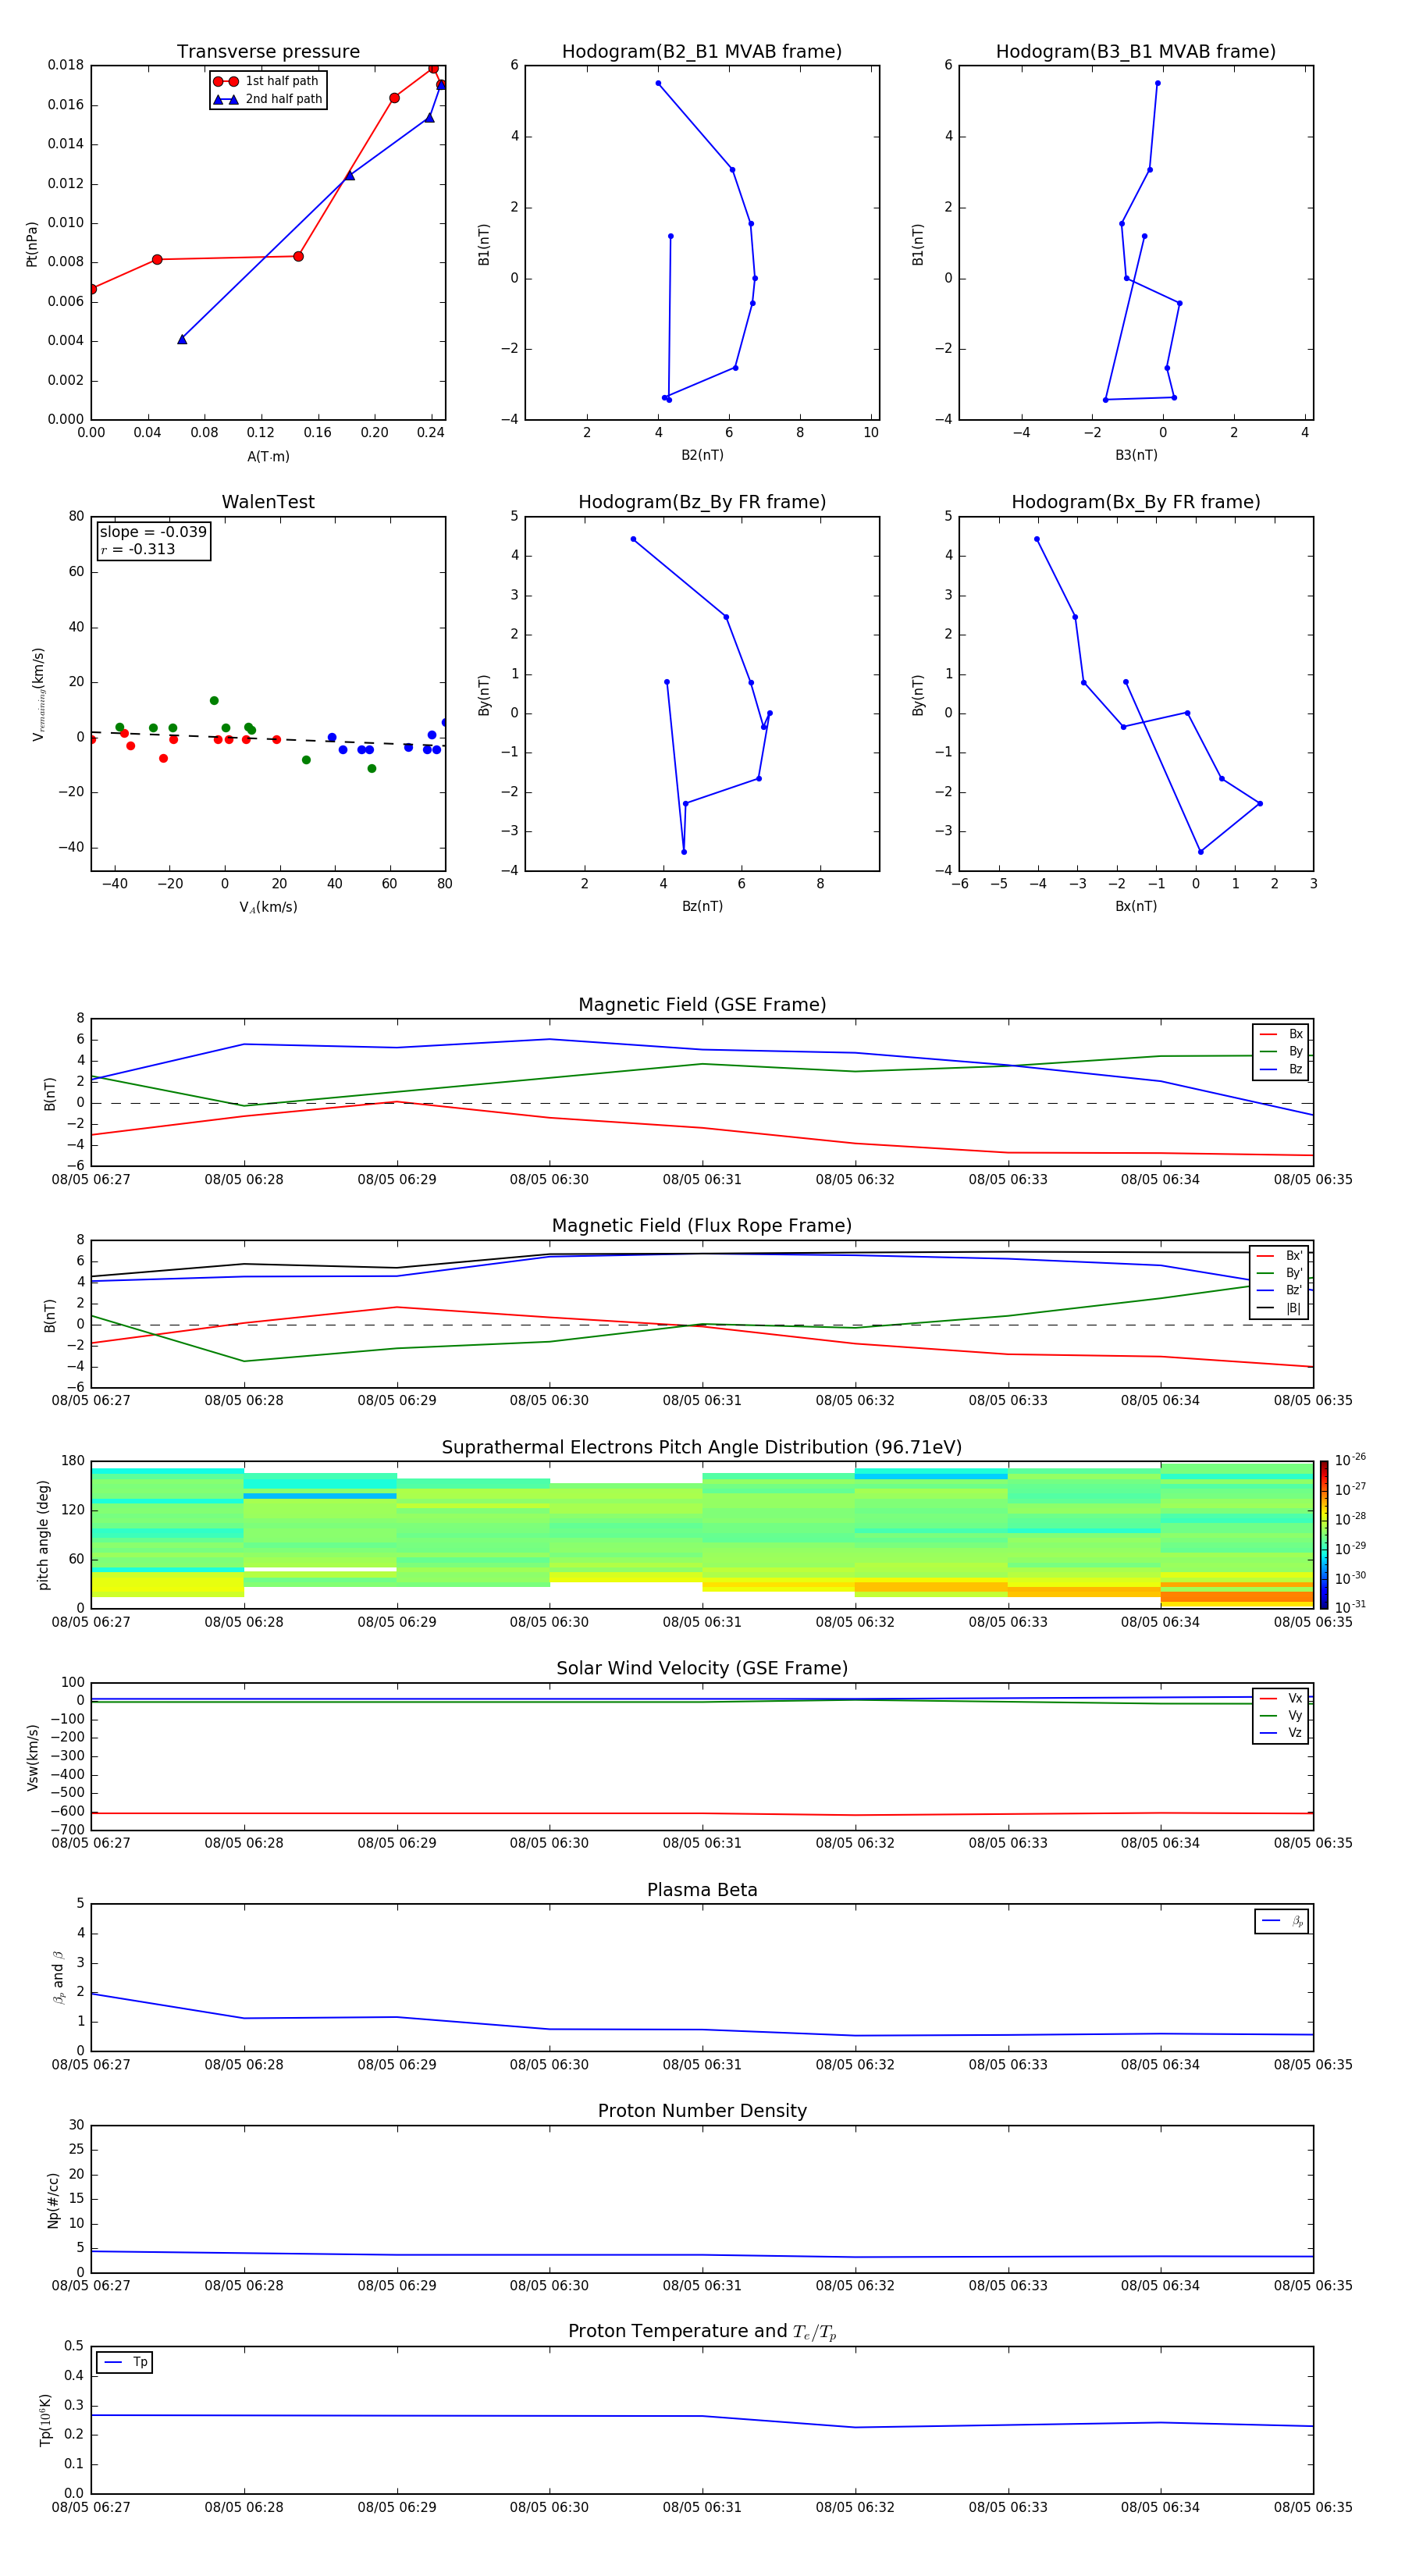Click the 'Plasma Beta' plot title
1405x2576 pixels.
[x=702, y=1890]
